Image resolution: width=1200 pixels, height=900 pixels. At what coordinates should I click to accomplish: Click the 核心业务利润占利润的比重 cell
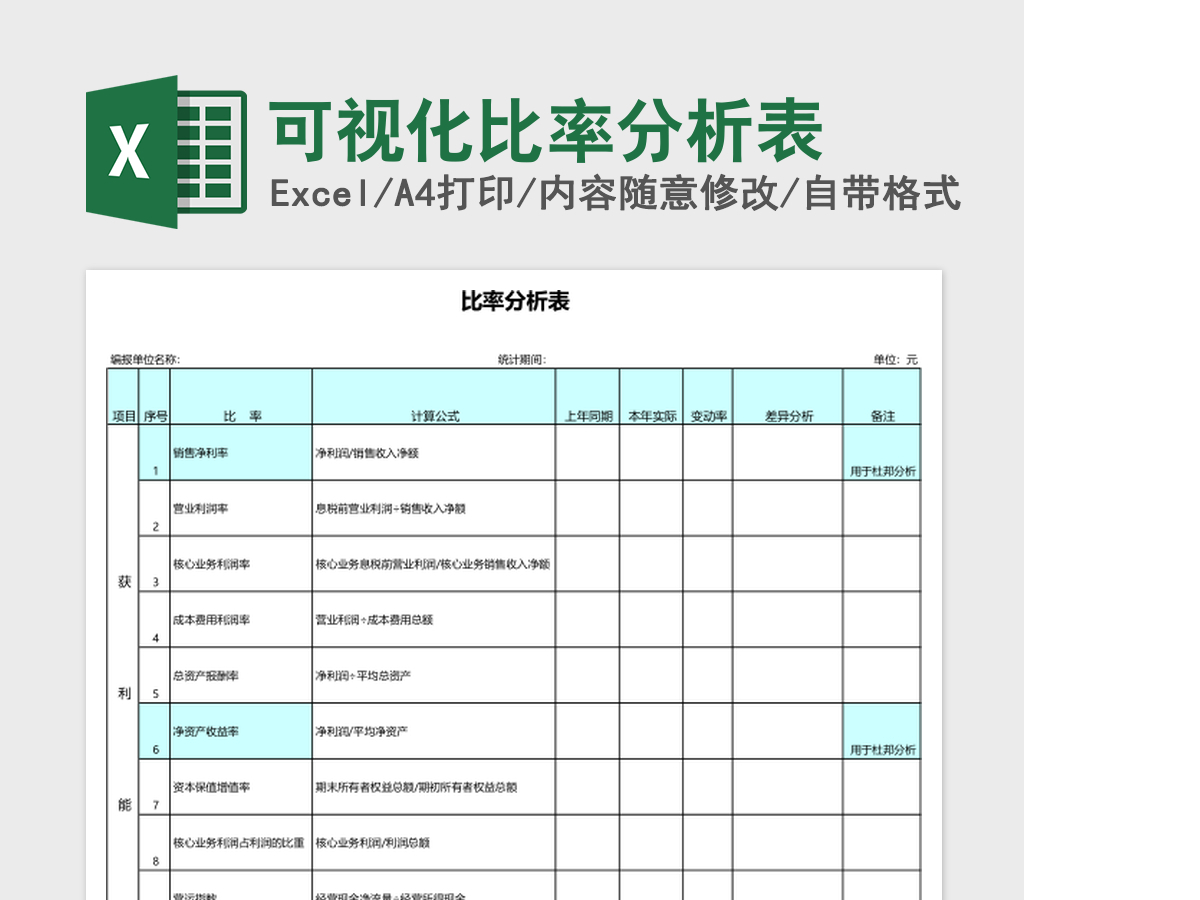click(x=241, y=843)
